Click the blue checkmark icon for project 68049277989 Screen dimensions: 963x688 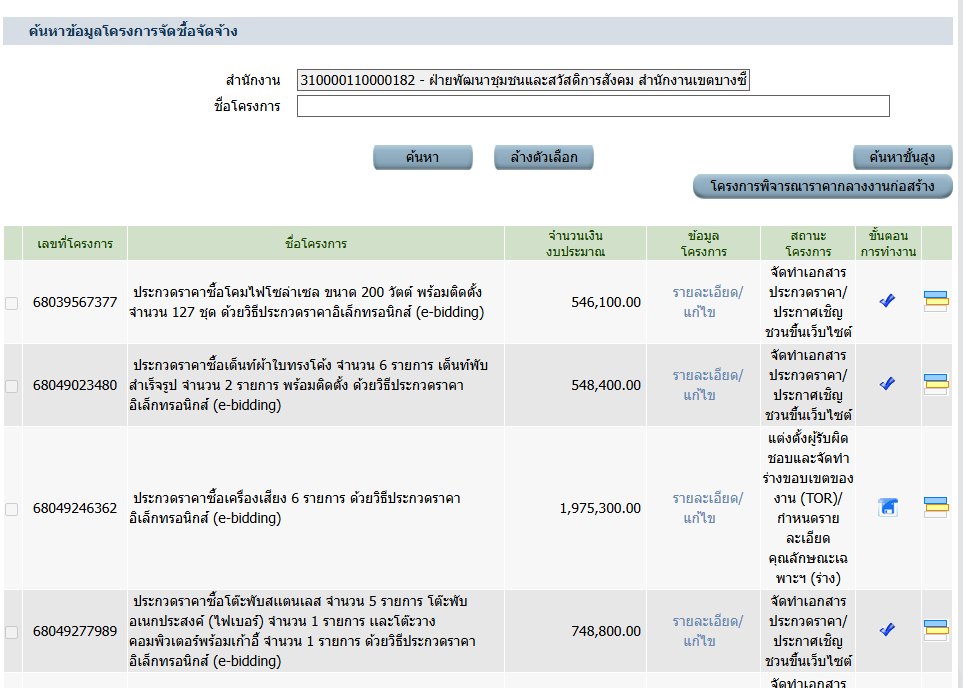887,630
